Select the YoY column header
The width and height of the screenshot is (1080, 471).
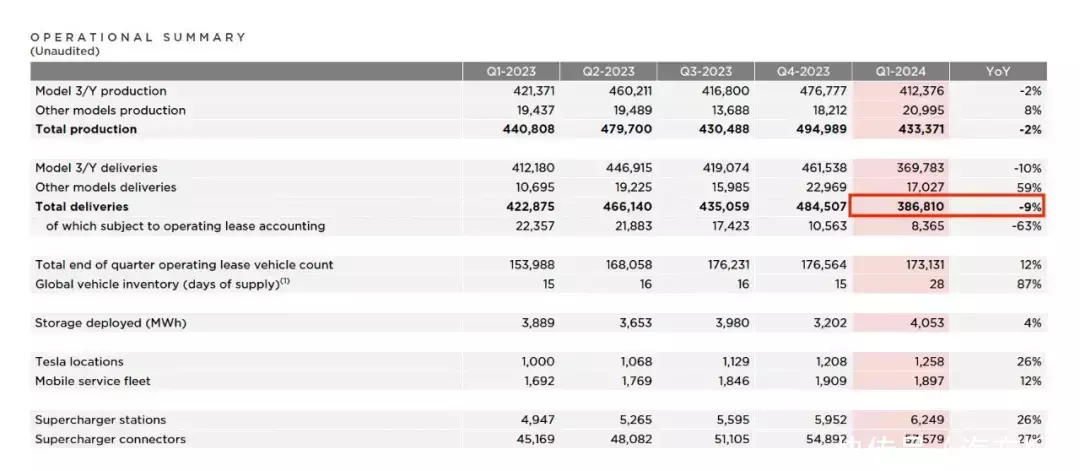[x=998, y=71]
